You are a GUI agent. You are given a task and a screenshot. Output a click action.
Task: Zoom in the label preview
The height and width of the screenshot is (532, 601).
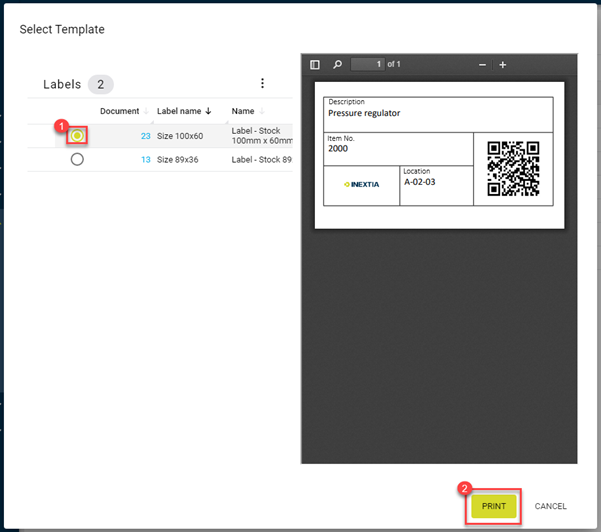point(503,65)
